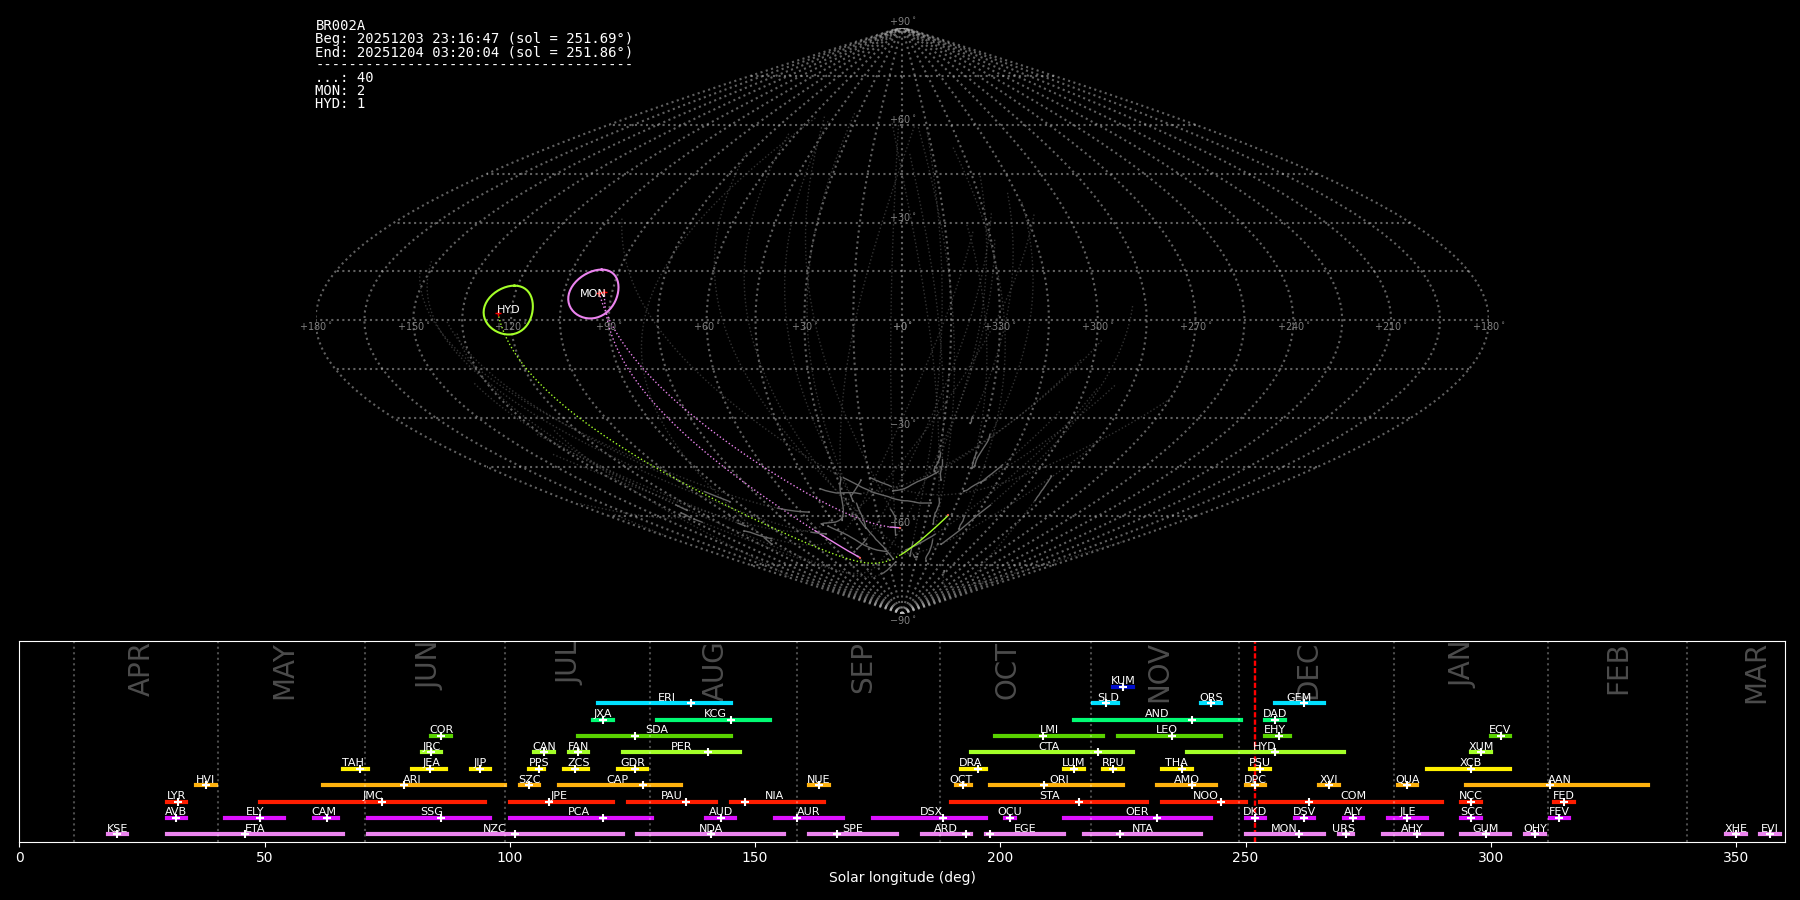Viewport: 1800px width, 900px height.
Task: Click the DAD shower label
Action: click(x=1275, y=714)
